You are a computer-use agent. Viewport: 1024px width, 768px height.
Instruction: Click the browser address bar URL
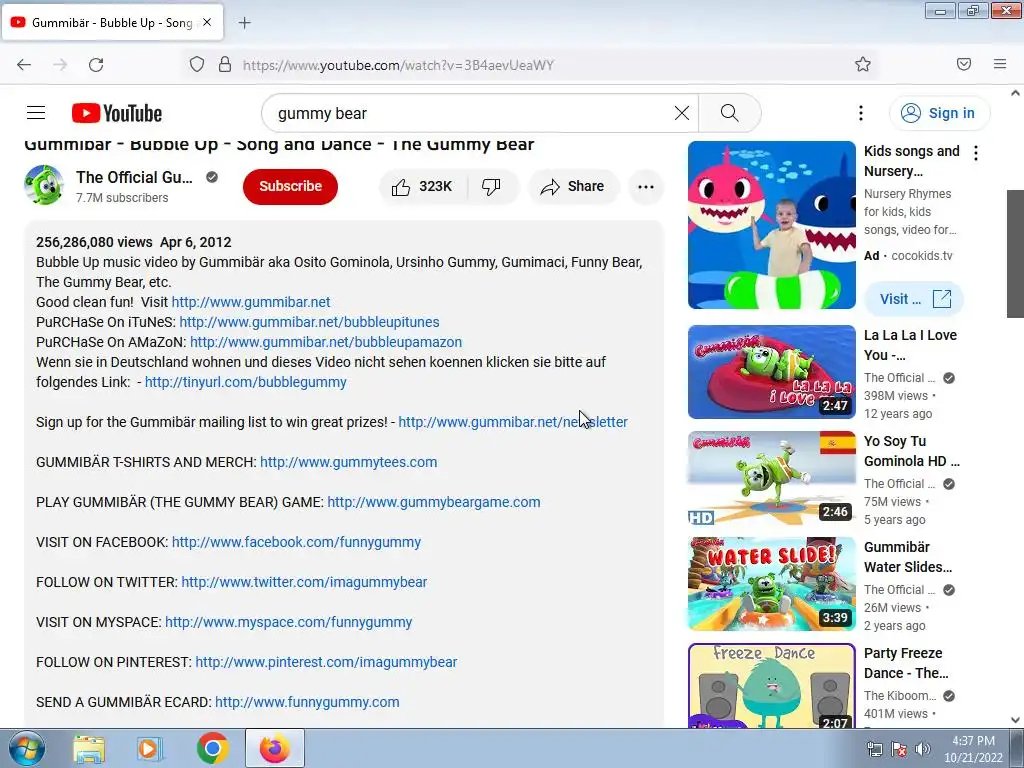(398, 65)
